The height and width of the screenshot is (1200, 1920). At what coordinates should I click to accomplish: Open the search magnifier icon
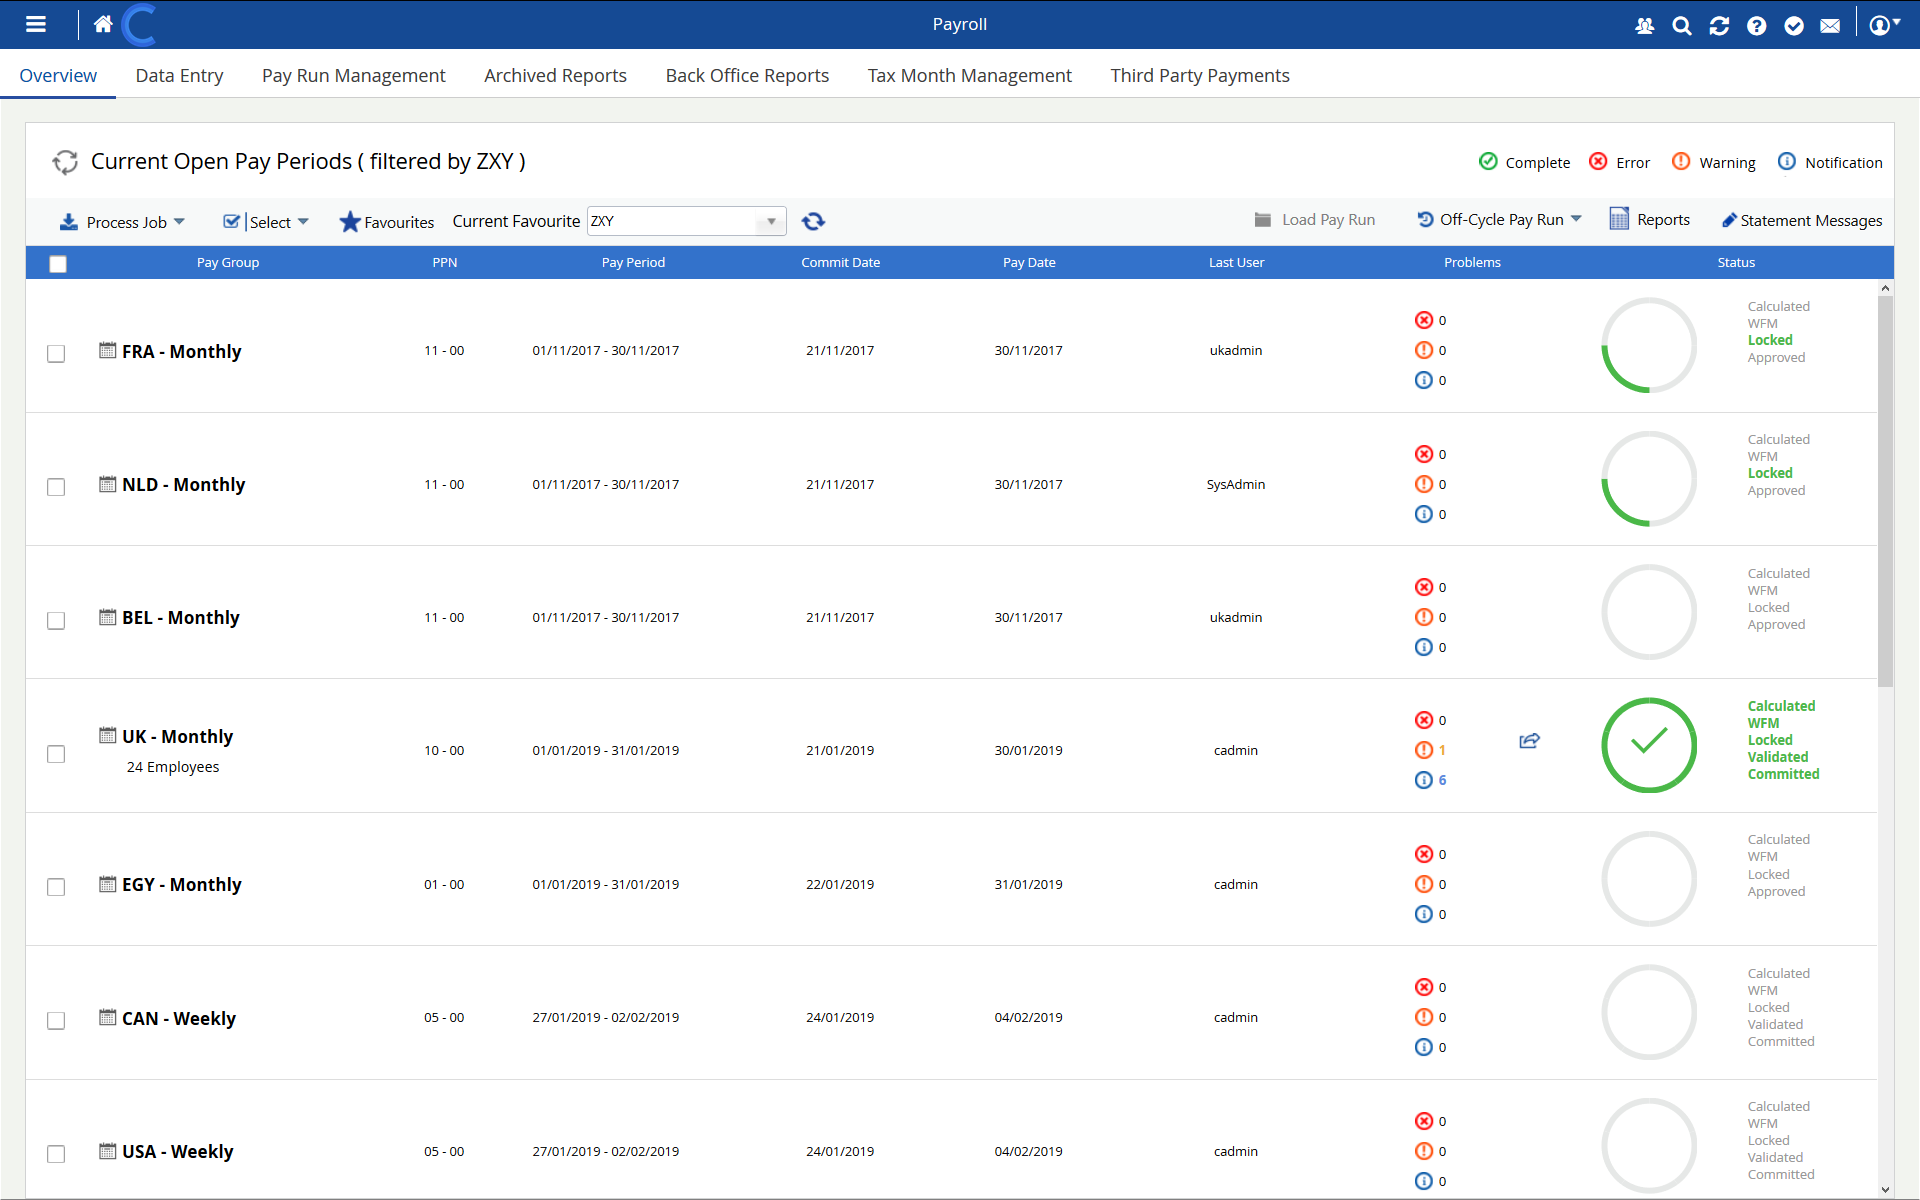click(x=1682, y=26)
